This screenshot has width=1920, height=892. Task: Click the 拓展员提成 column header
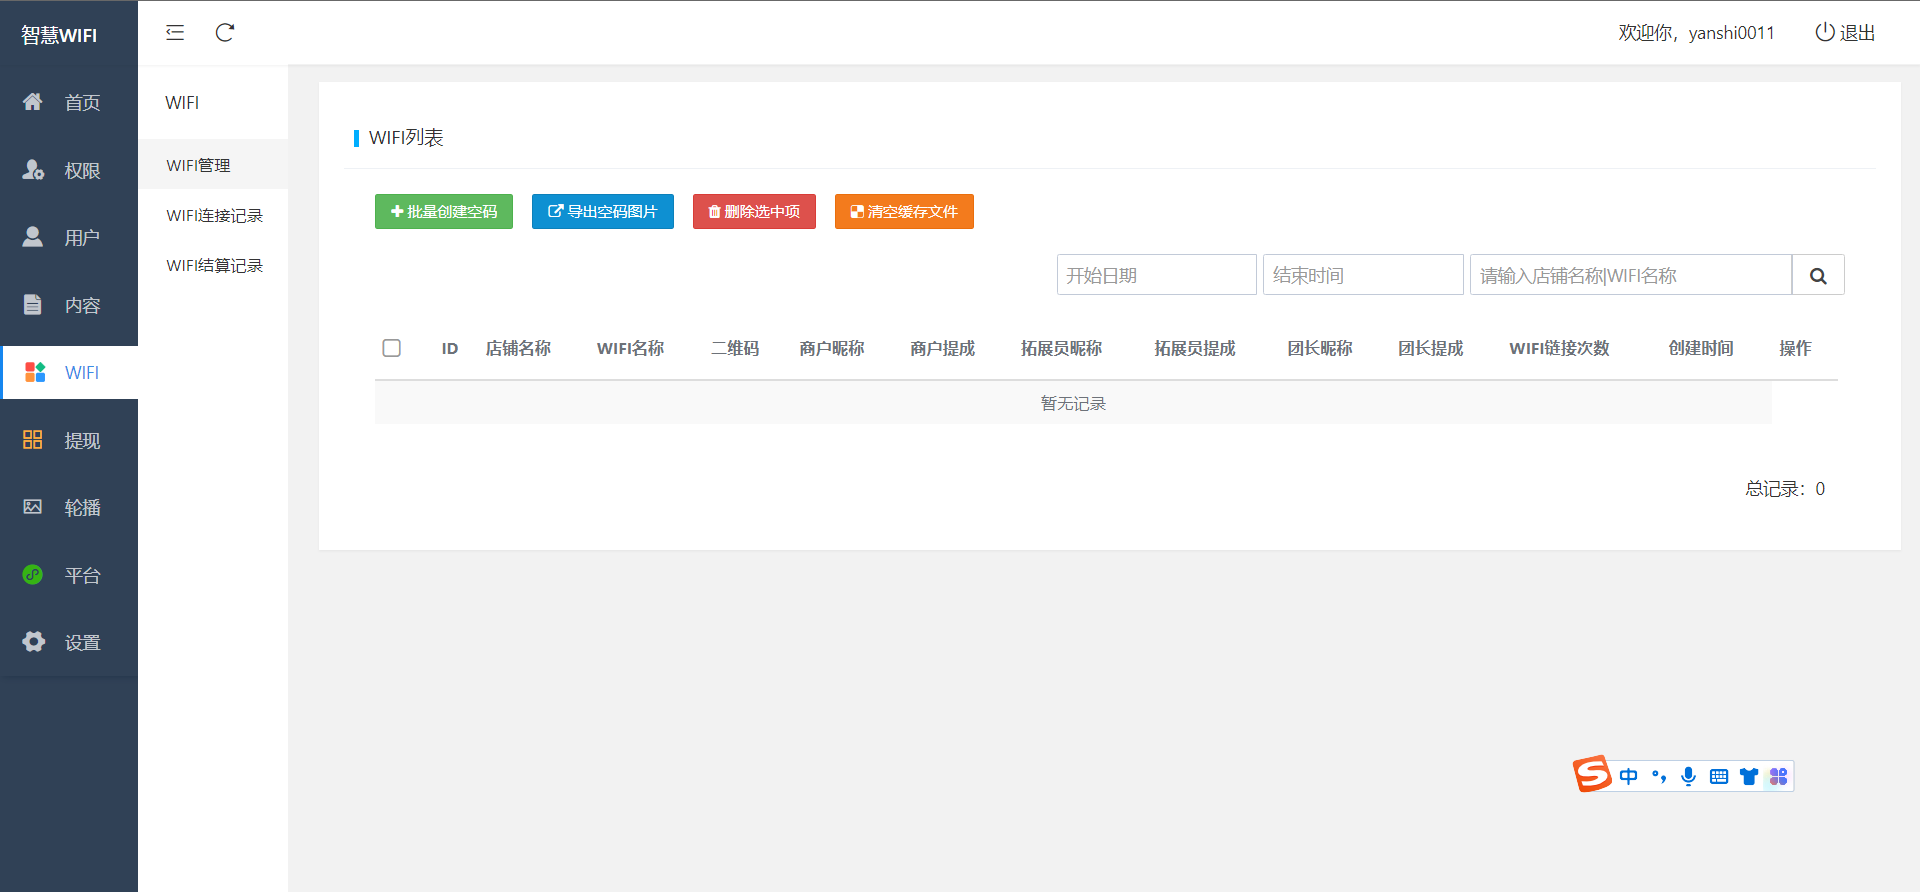tap(1195, 348)
